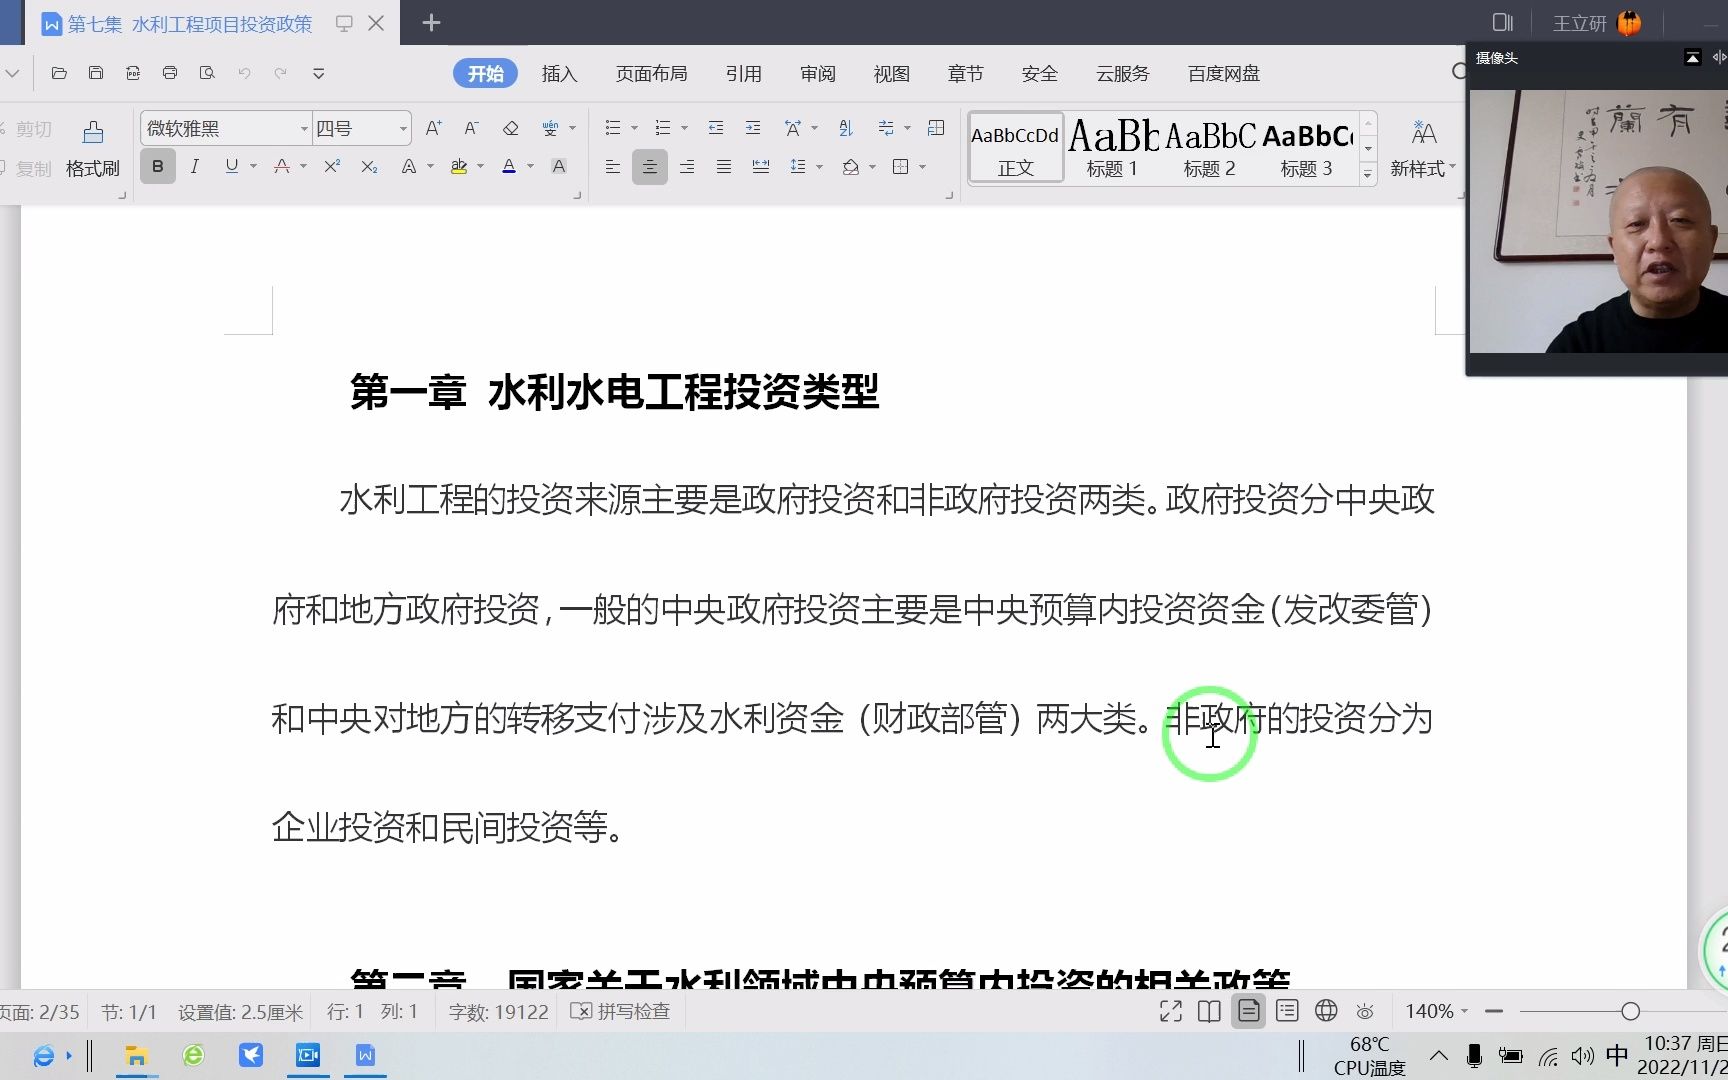The image size is (1728, 1080).
Task: Toggle subscript formatting icon
Action: click(x=368, y=167)
